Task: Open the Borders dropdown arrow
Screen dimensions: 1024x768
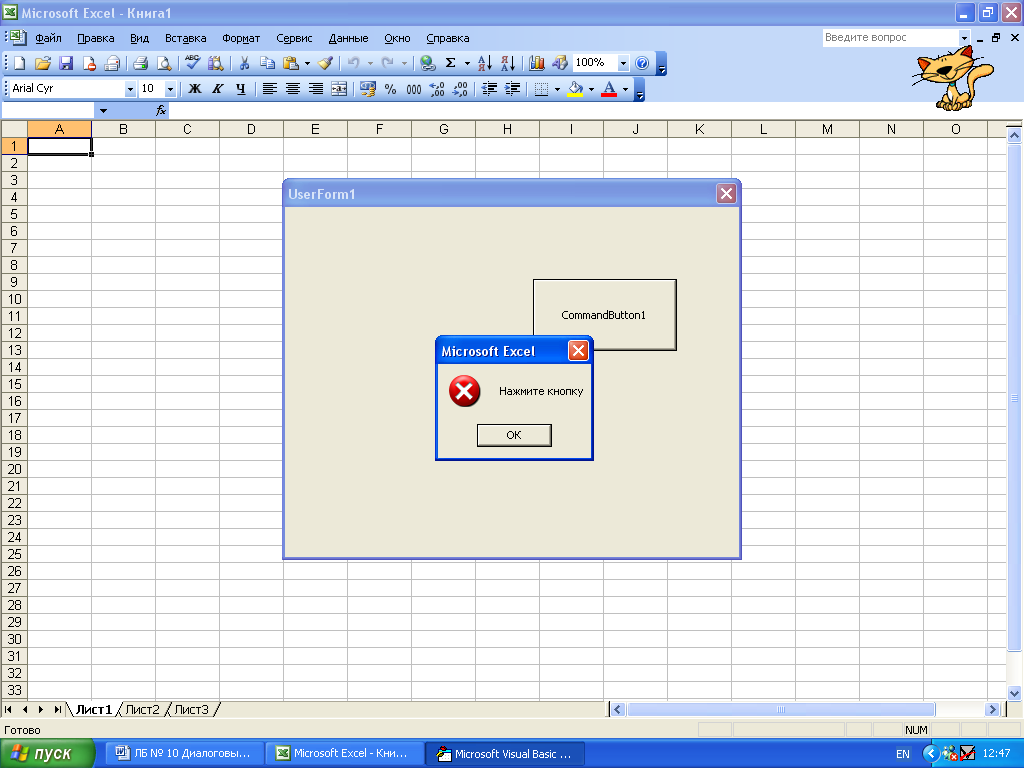Action: click(557, 89)
